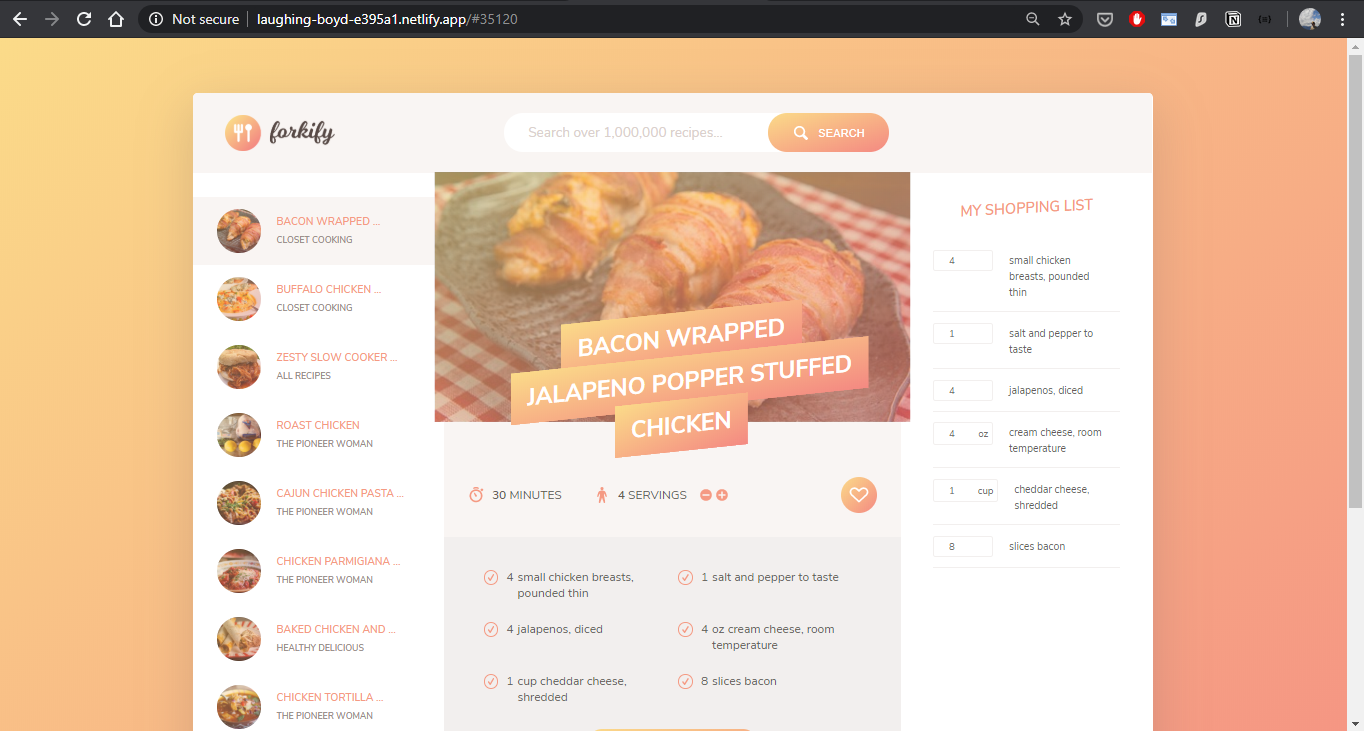Open Buffalo Chicken recipe result

pyautogui.click(x=314, y=299)
